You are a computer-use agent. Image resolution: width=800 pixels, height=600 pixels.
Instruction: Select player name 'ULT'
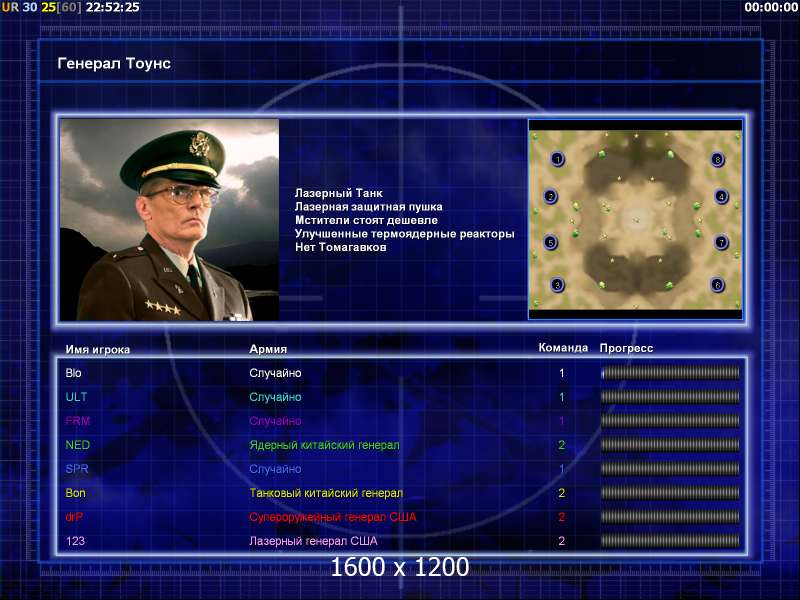(76, 397)
